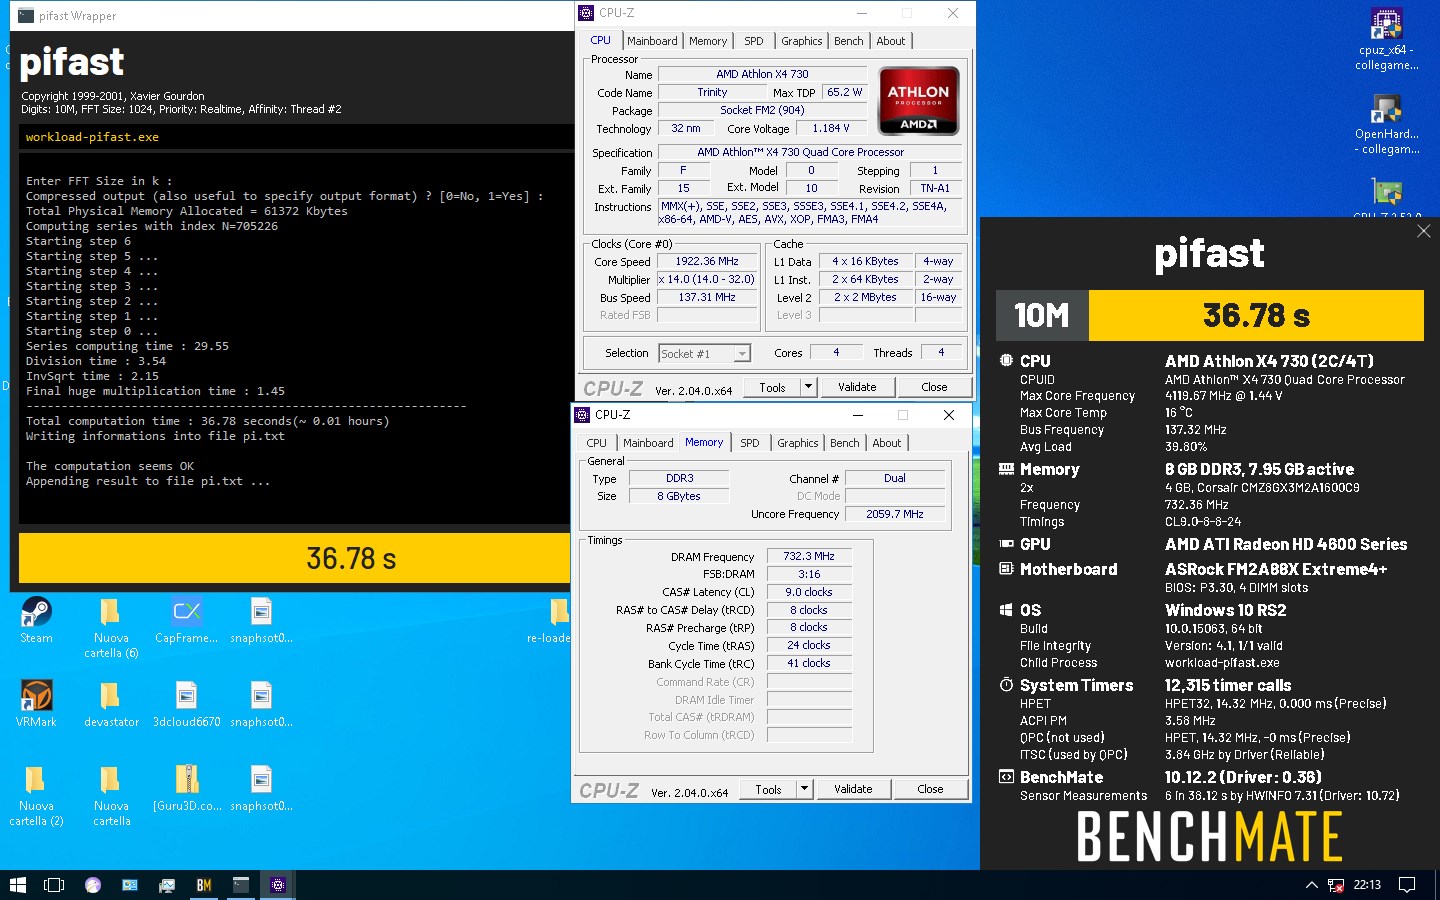
Task: Click the Core Voltage 1.184 V field
Action: click(x=831, y=128)
